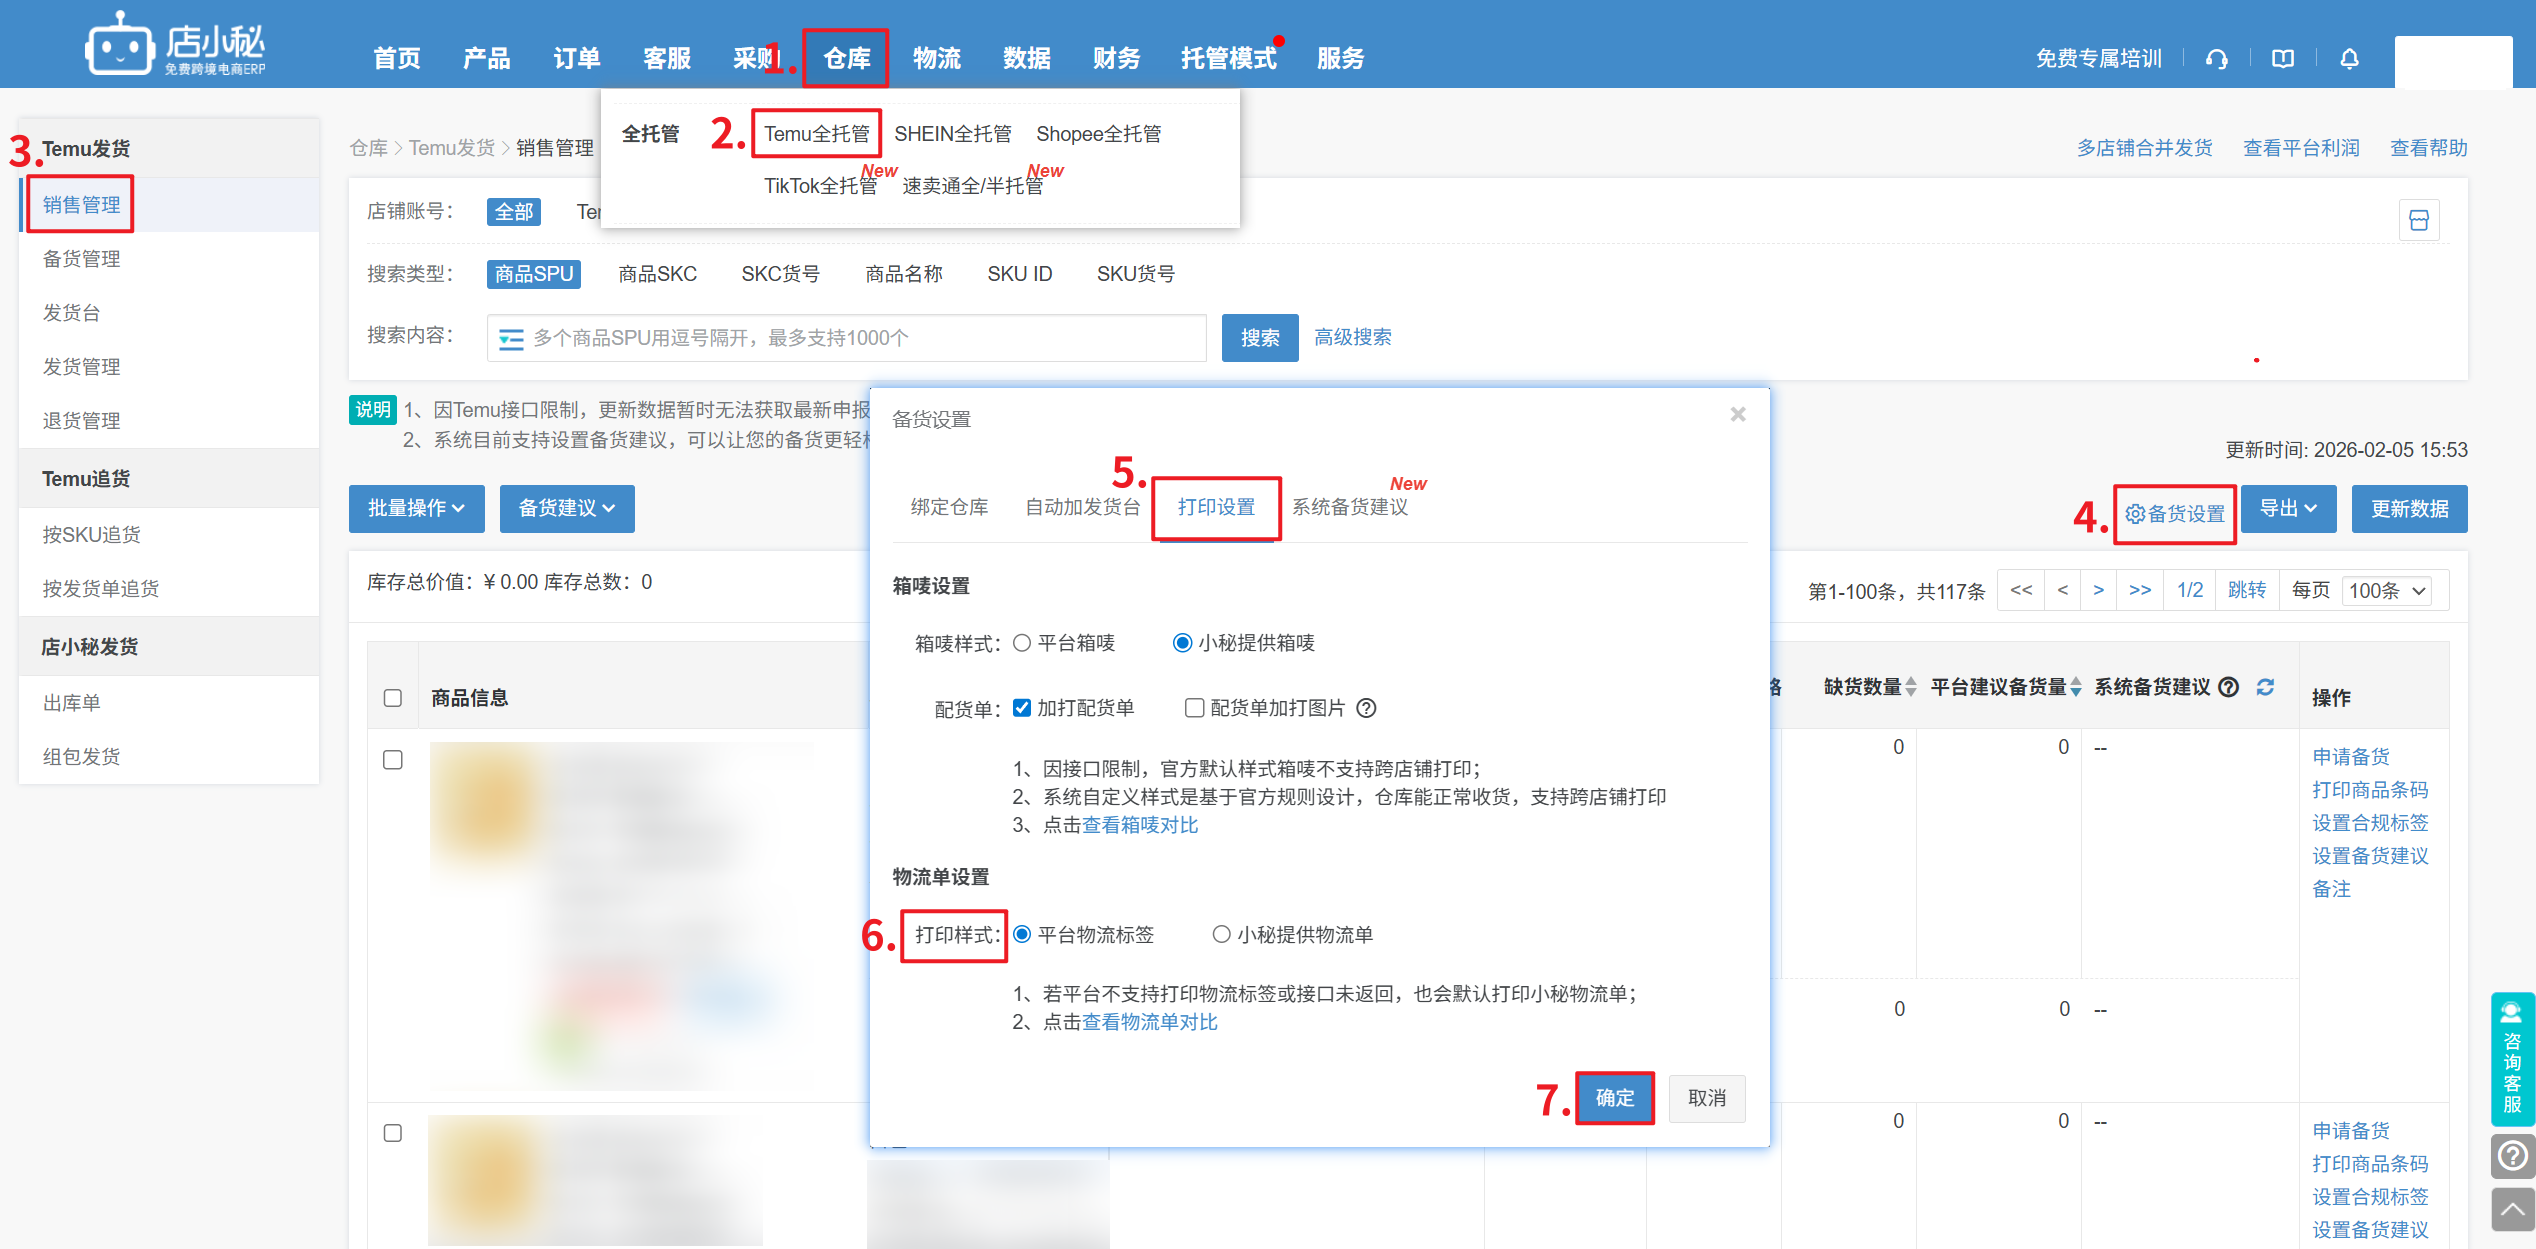The height and width of the screenshot is (1249, 2536).
Task: Close the 备货设置 dialog with X
Action: [1738, 414]
